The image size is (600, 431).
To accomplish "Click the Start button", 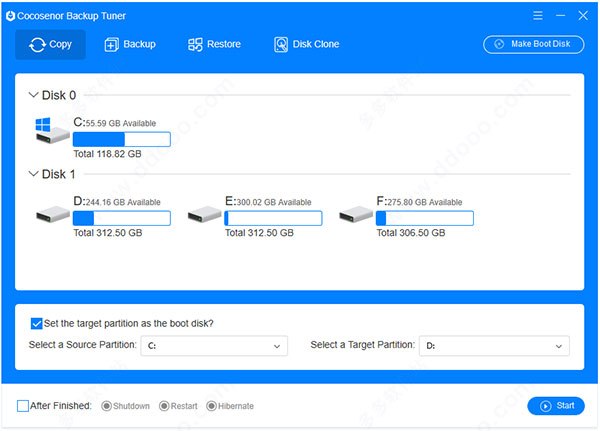I will 556,406.
